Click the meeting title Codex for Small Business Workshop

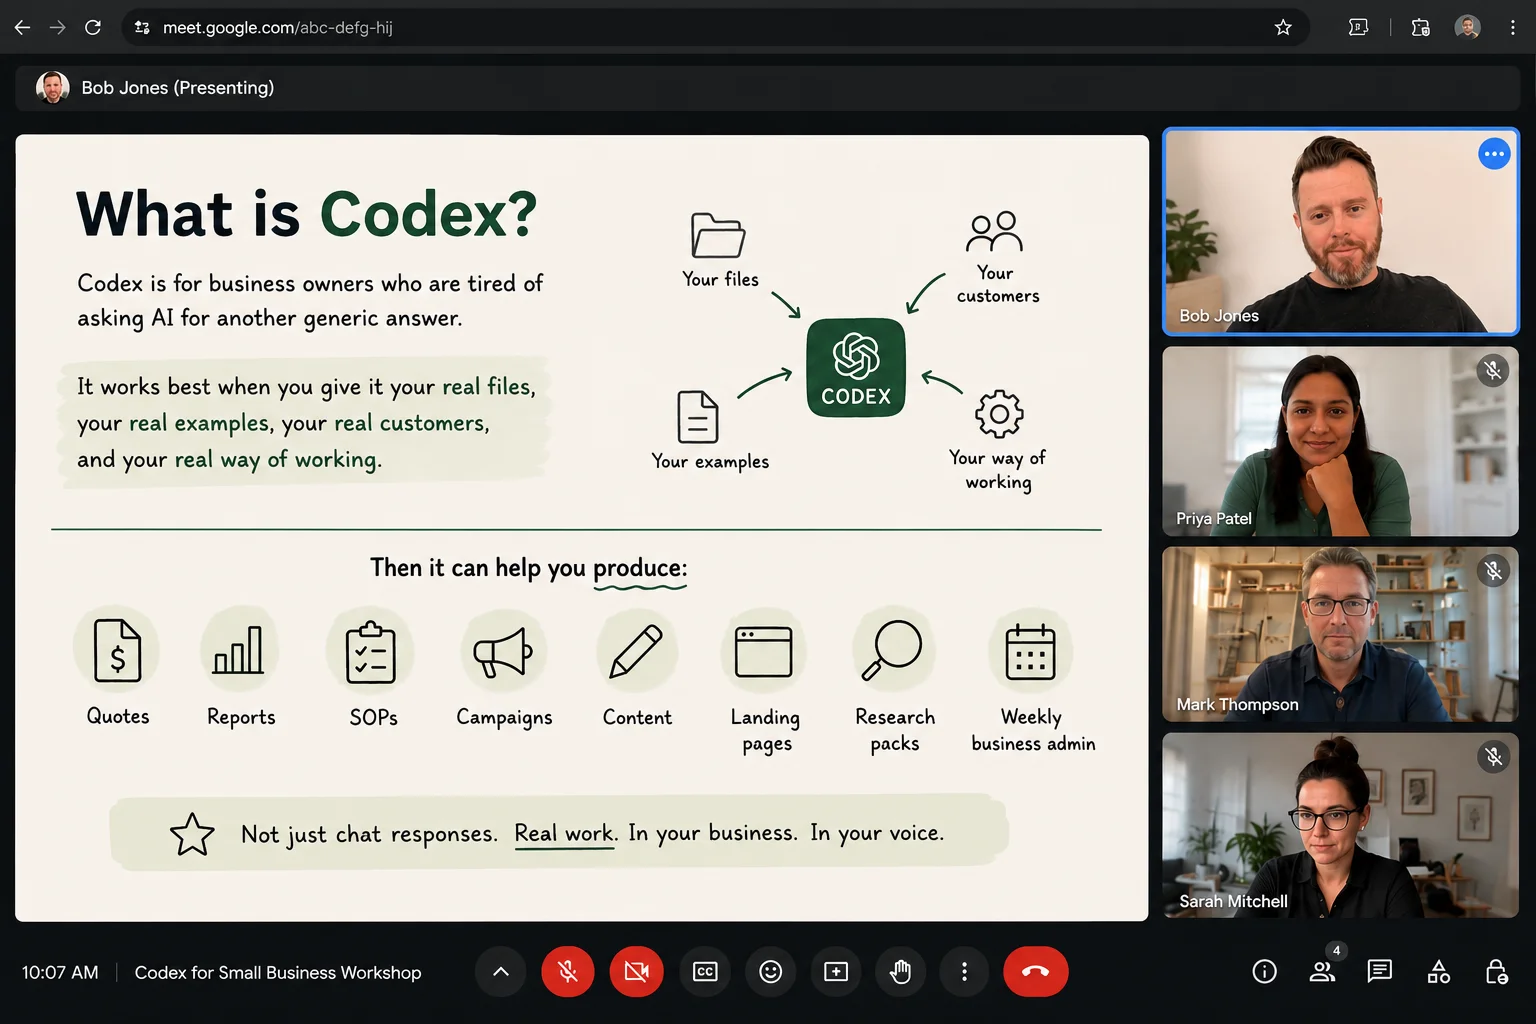coord(278,973)
